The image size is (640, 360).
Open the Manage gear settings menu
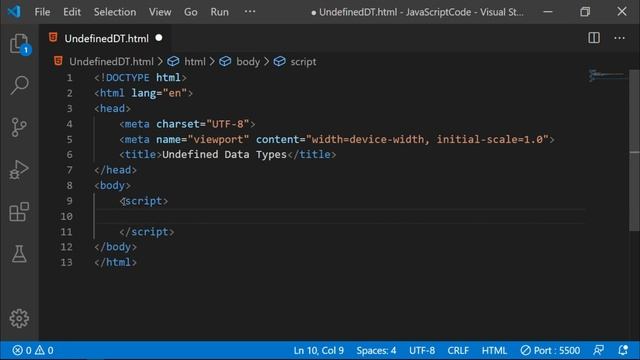click(19, 318)
